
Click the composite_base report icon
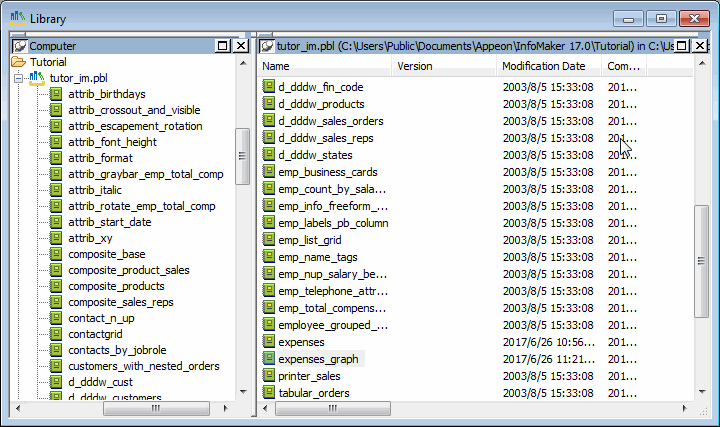coord(56,254)
